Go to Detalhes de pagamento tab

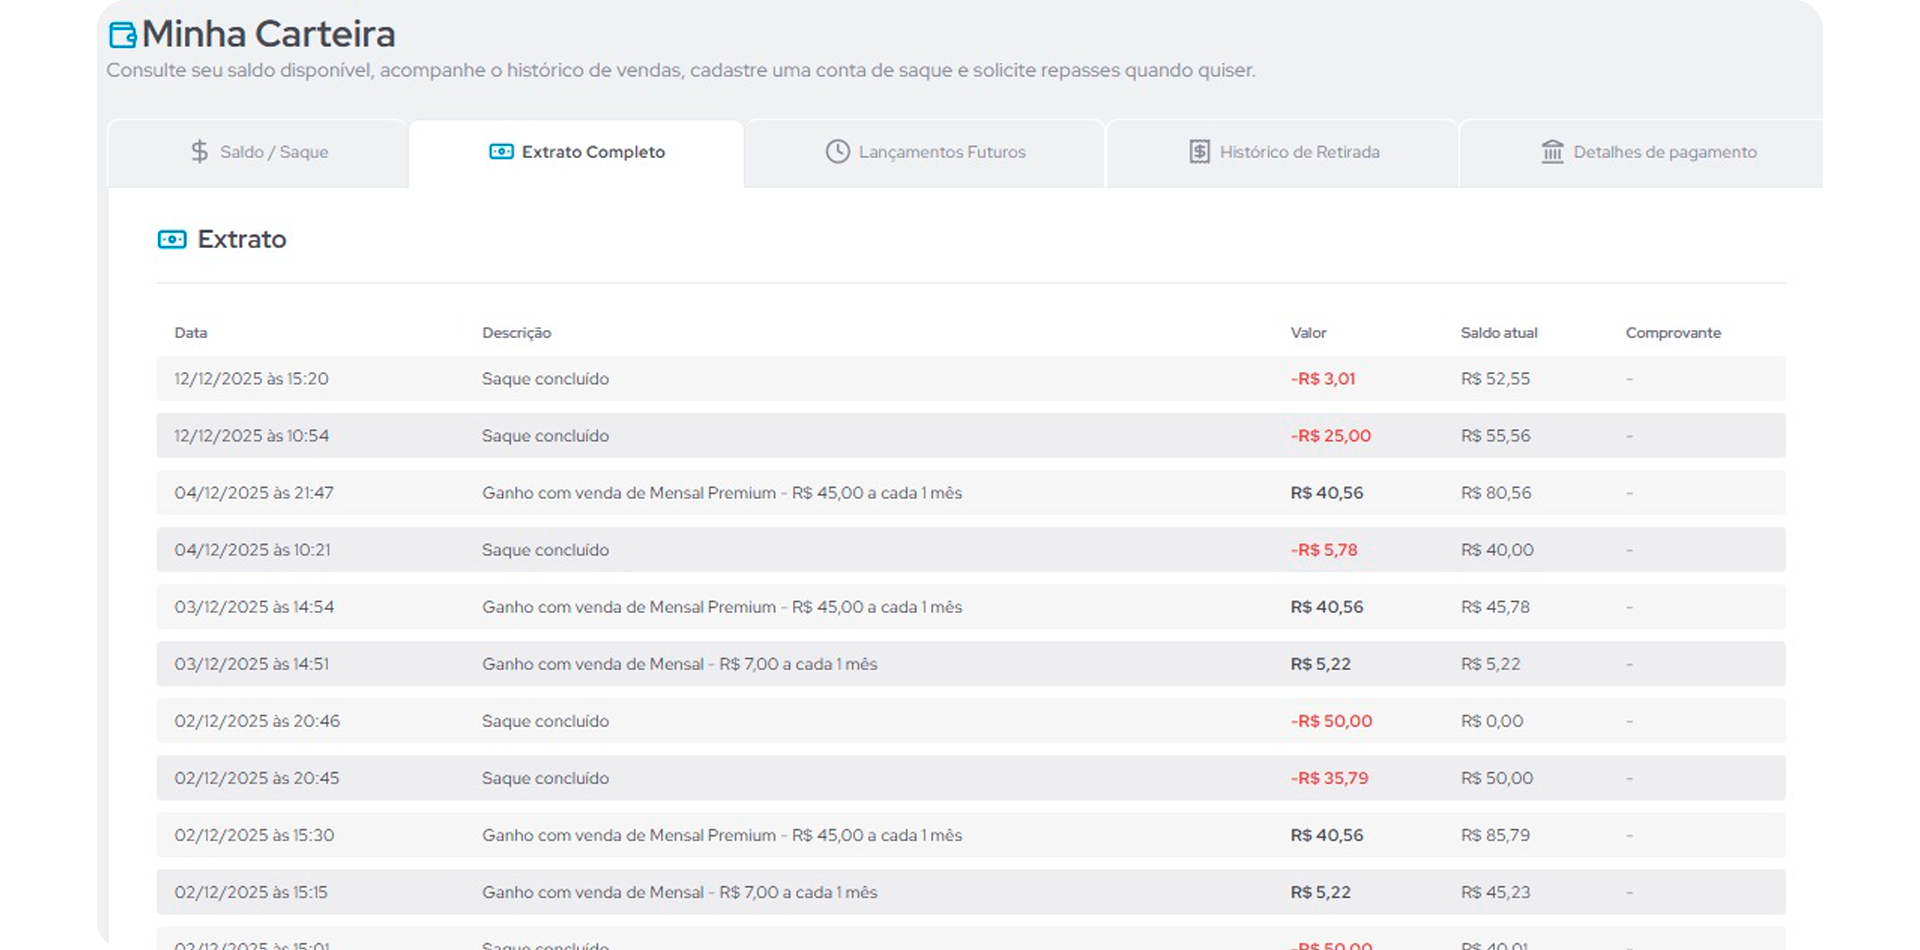(x=1664, y=152)
